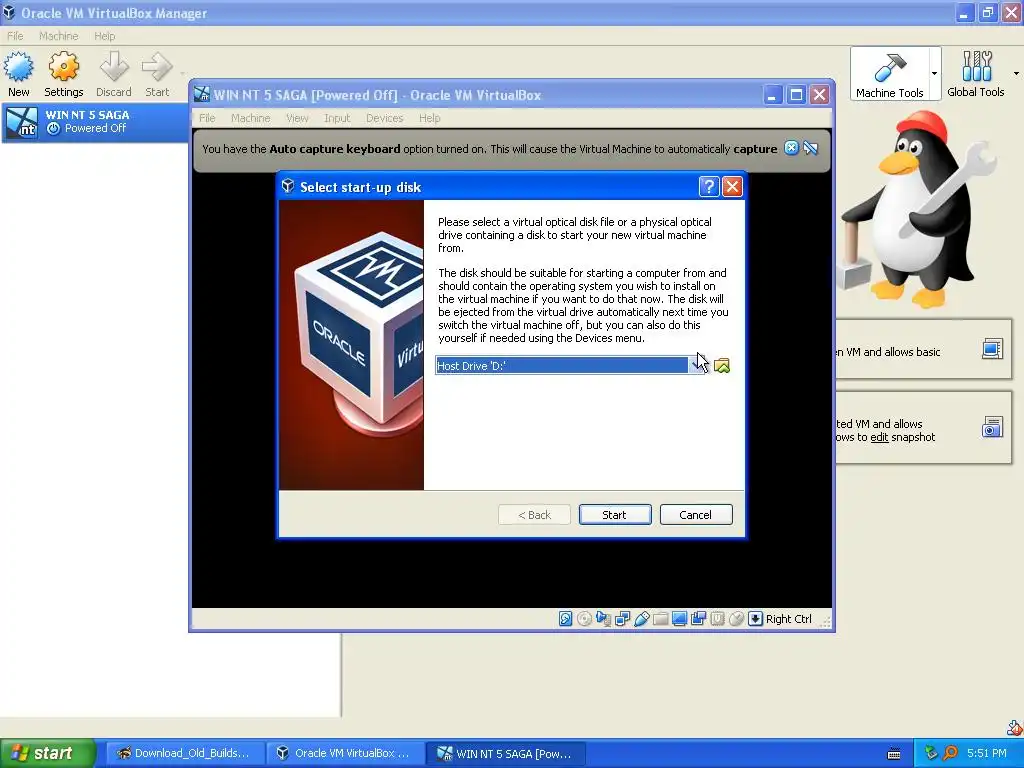Click the display status bar icon
The image size is (1024, 768).
679,619
